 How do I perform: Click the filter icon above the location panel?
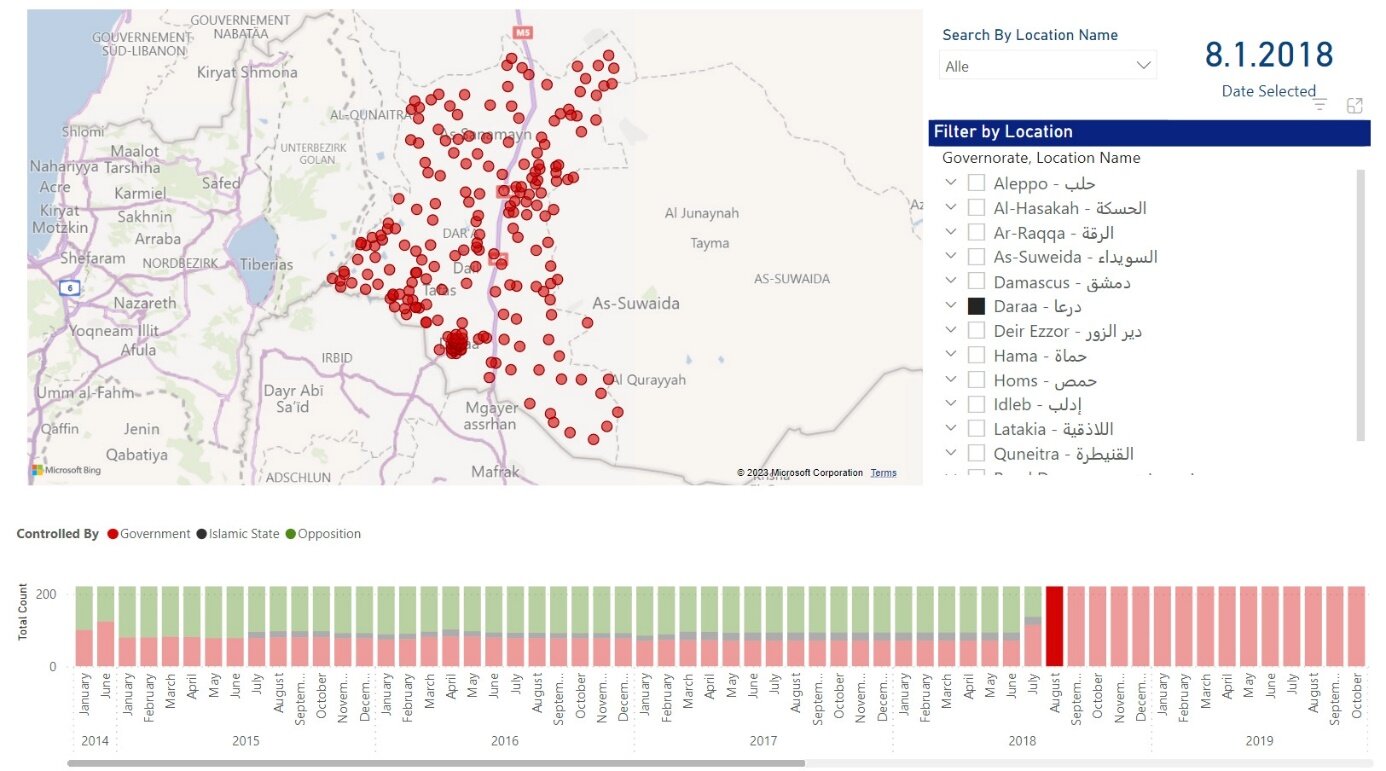[x=1319, y=105]
